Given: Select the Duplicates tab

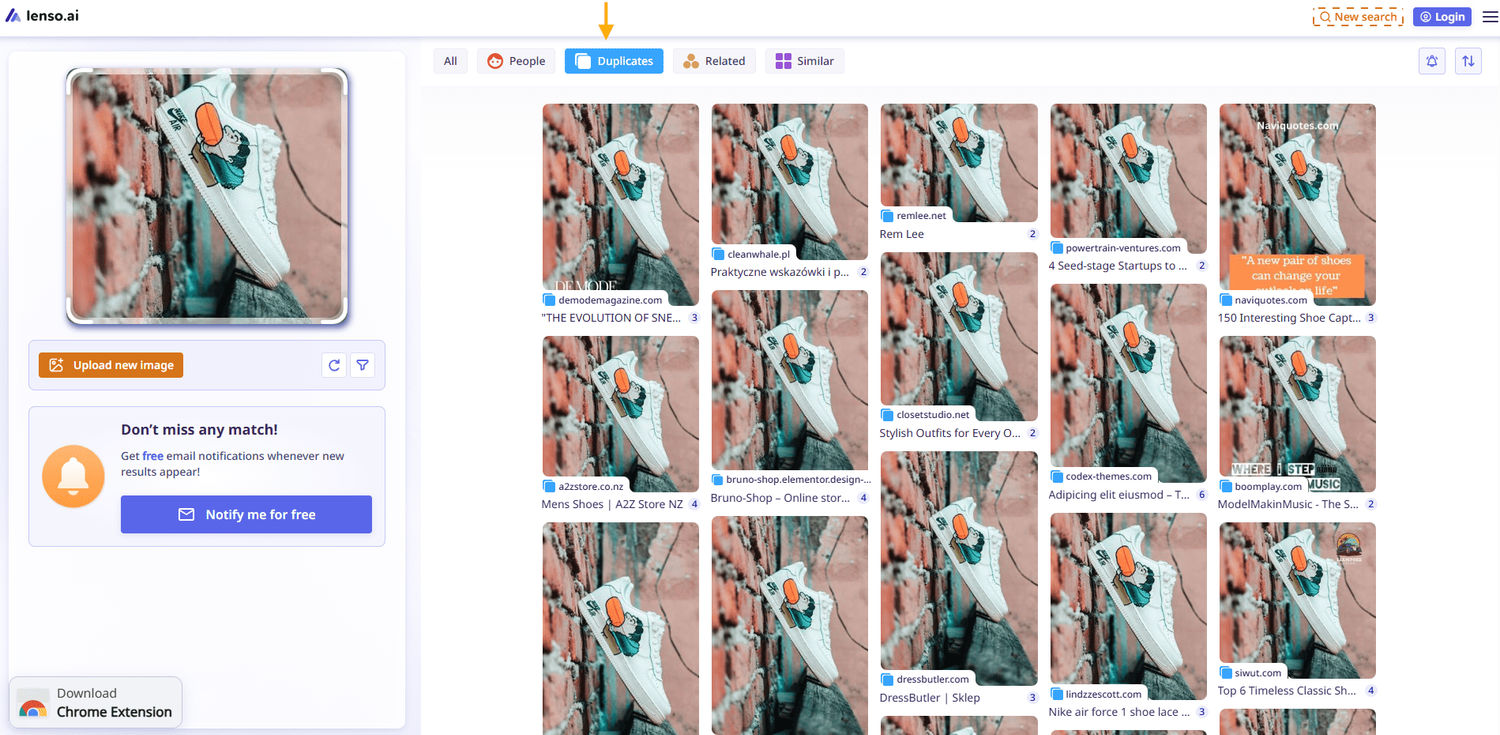Looking at the screenshot, I should tap(614, 61).
